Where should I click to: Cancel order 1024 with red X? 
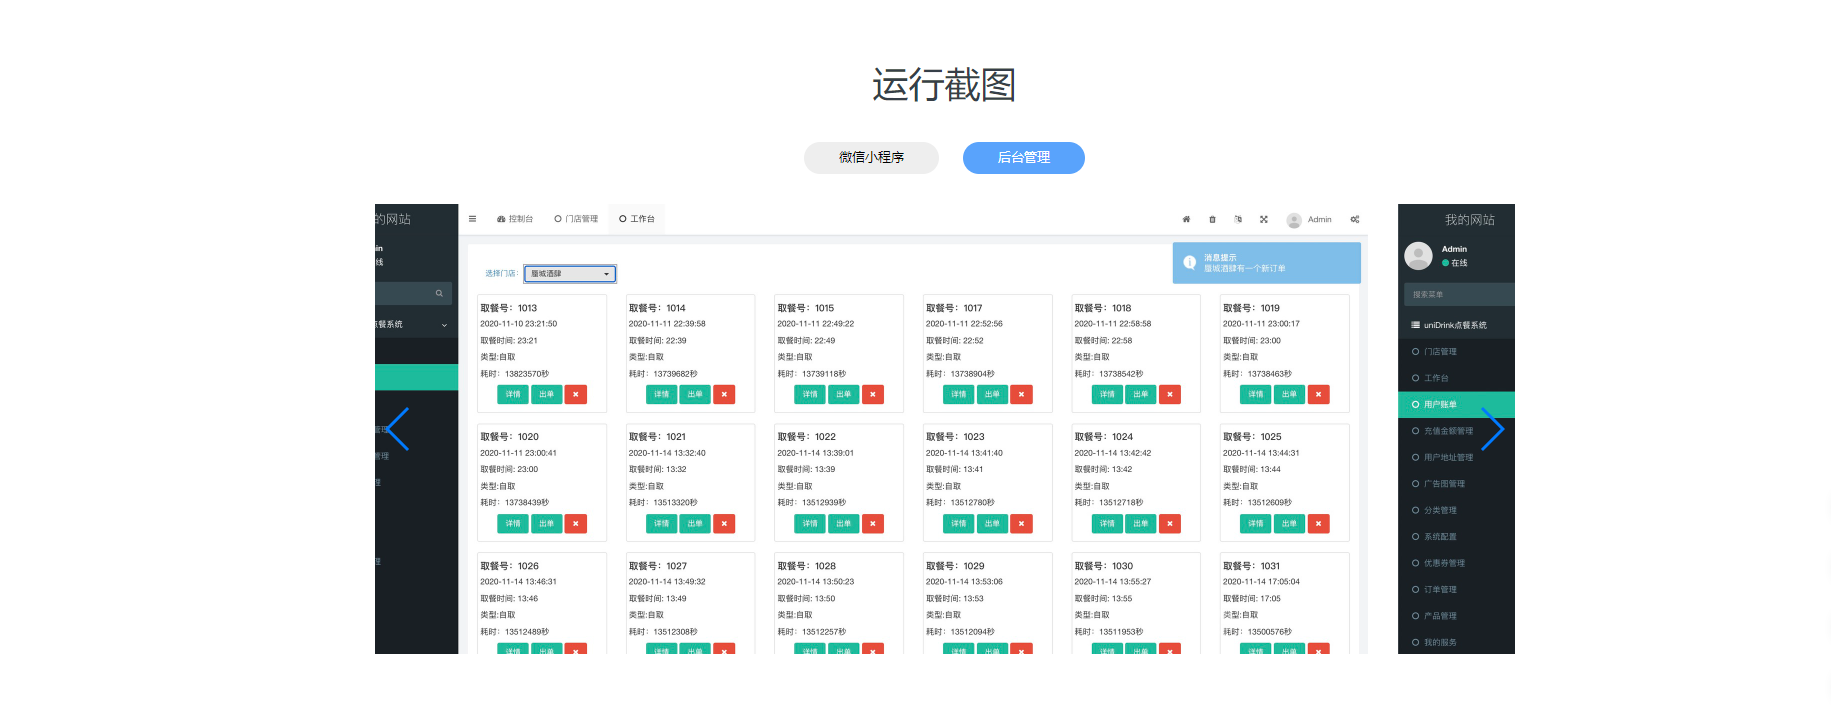click(x=1170, y=523)
